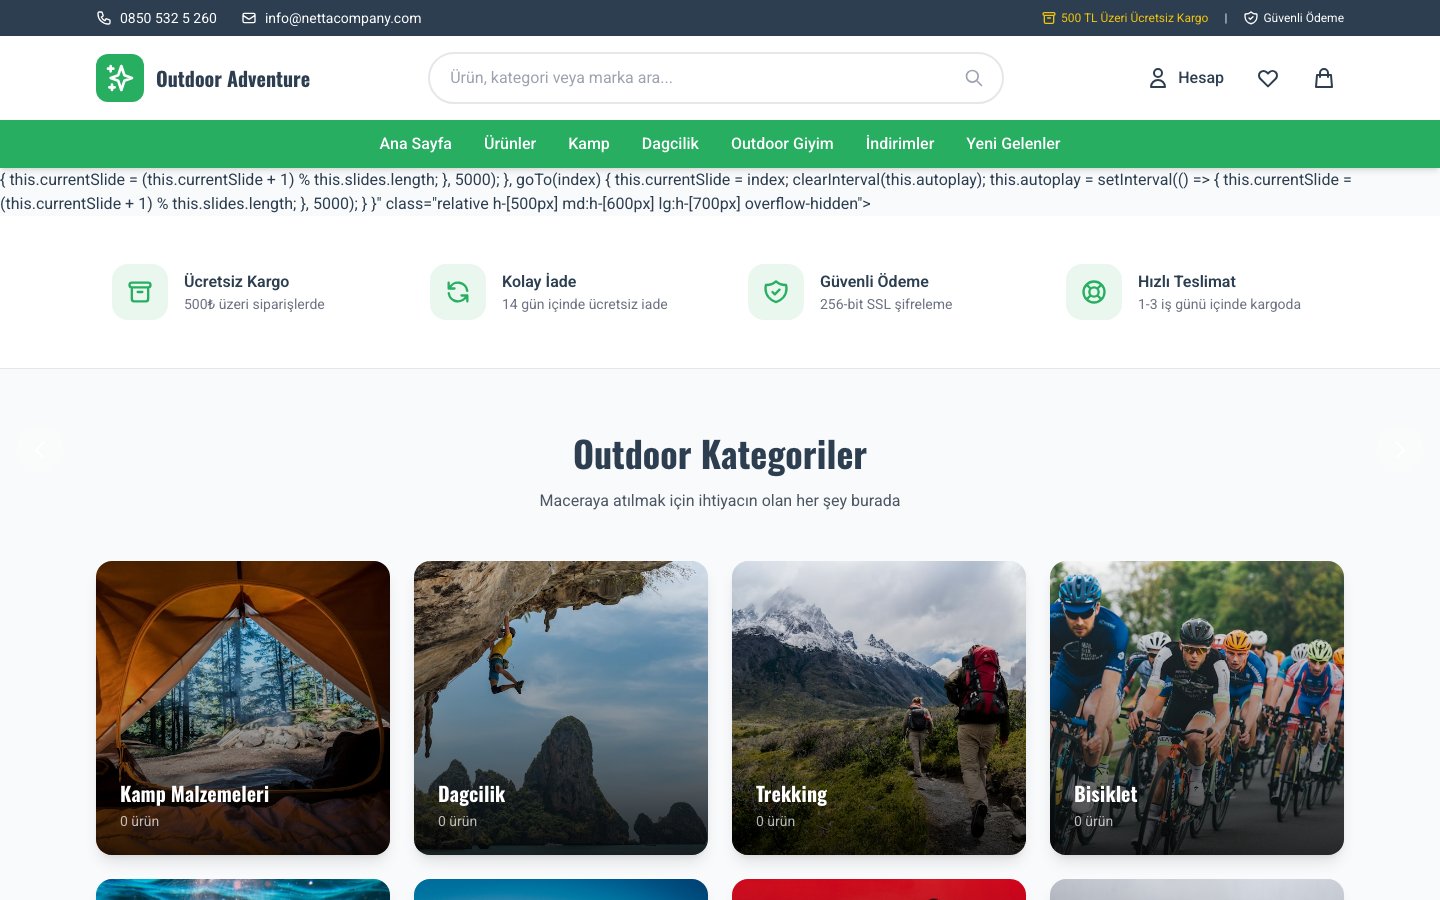Screen dimensions: 1440x900
Task: Open the Hesap account link
Action: (1186, 78)
